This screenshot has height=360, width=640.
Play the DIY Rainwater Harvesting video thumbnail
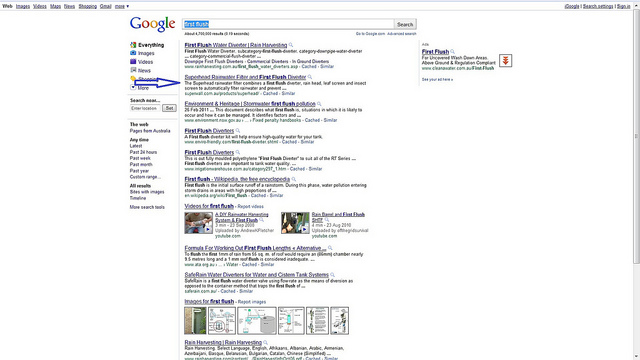pos(198,223)
